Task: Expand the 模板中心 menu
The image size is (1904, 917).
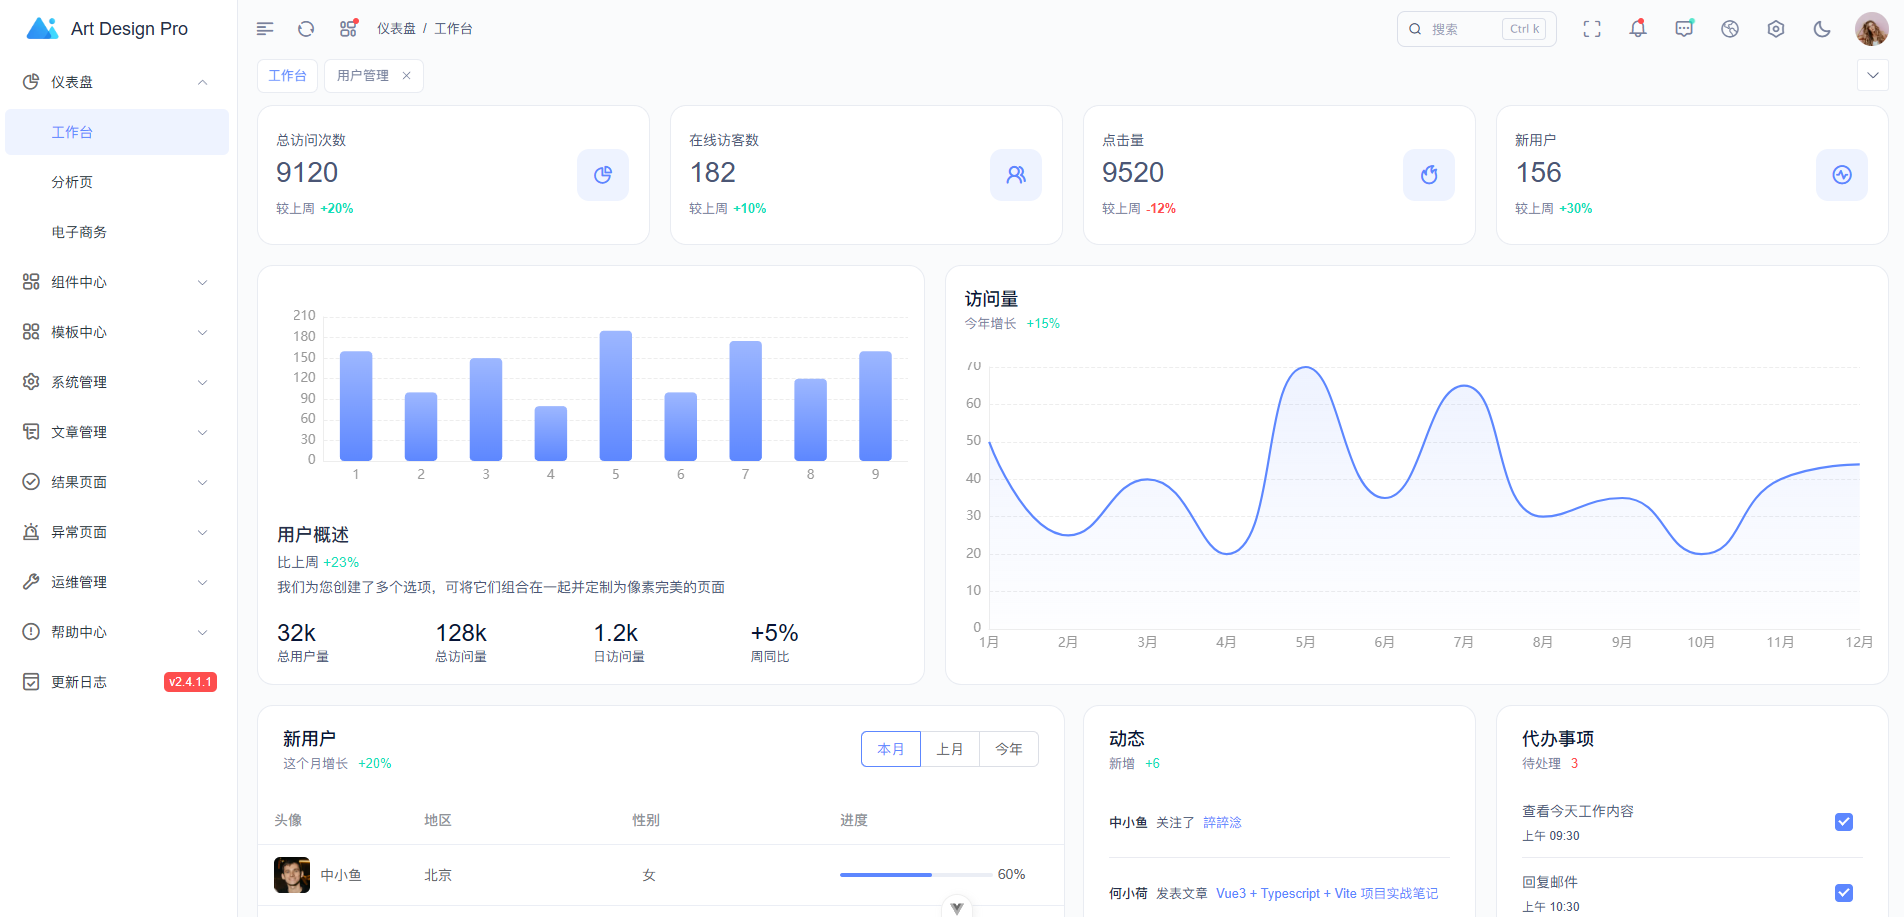Action: [203, 332]
